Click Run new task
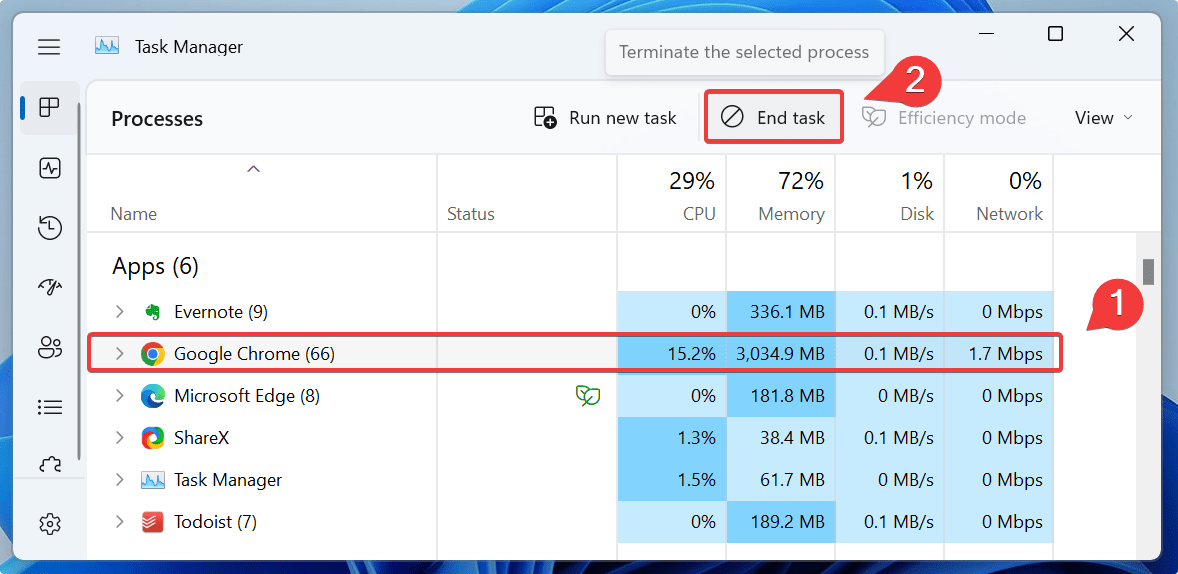 click(x=605, y=118)
